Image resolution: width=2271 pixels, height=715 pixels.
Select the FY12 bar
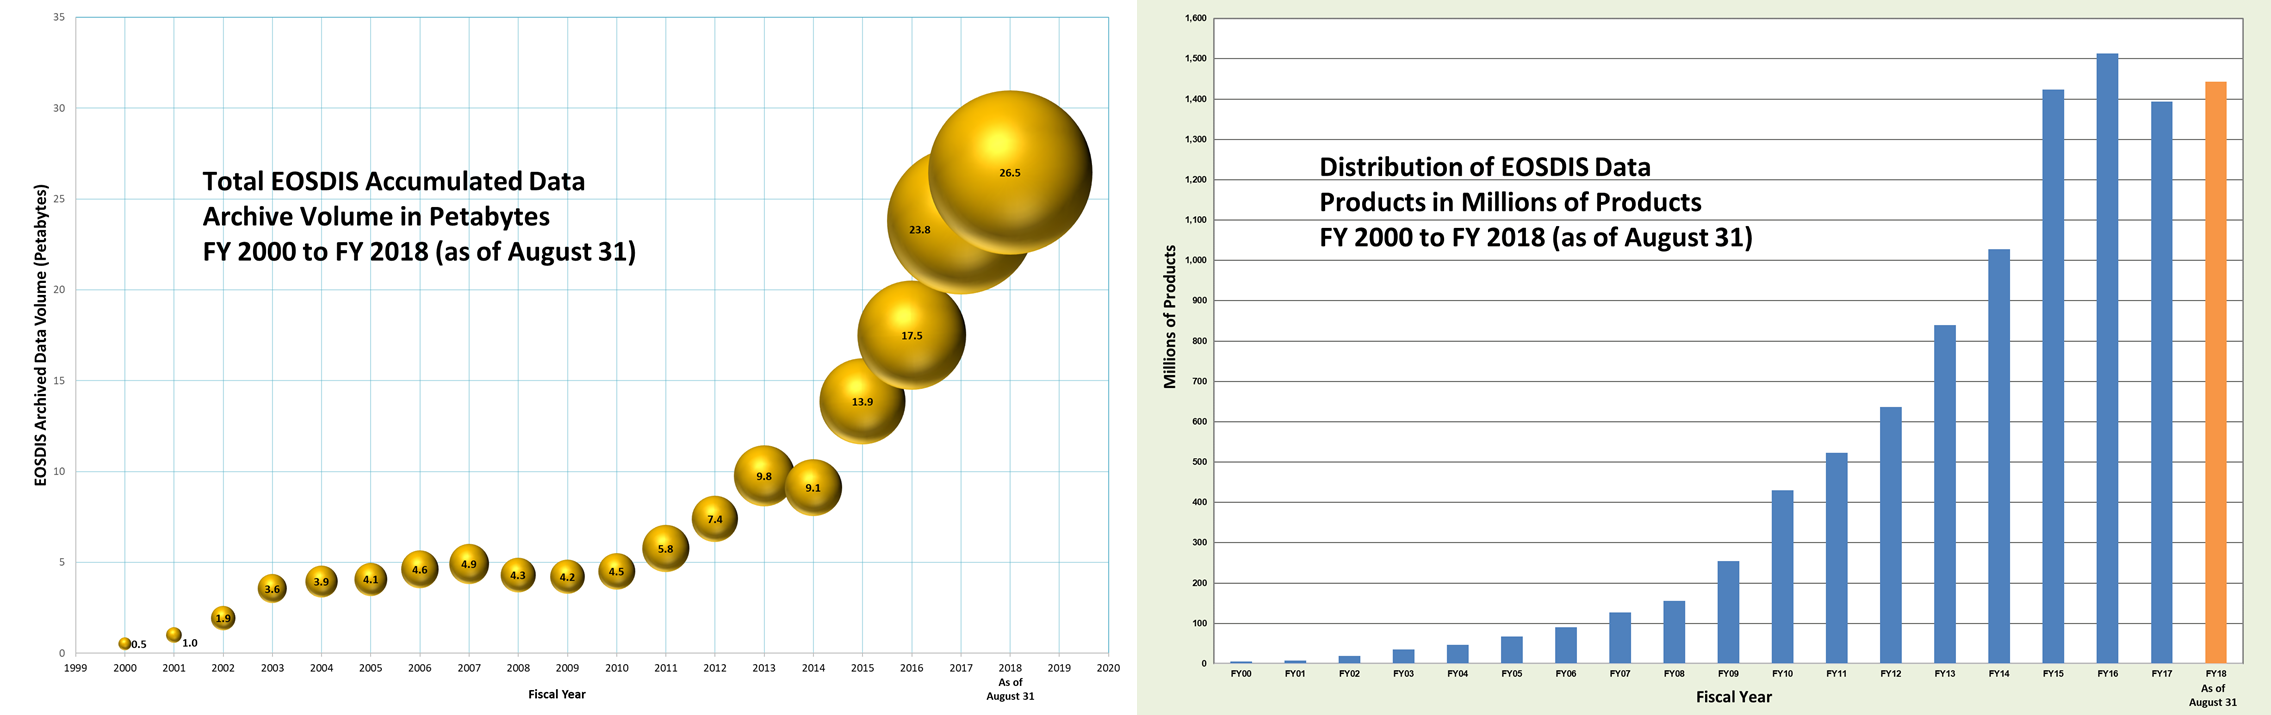coord(1891,535)
